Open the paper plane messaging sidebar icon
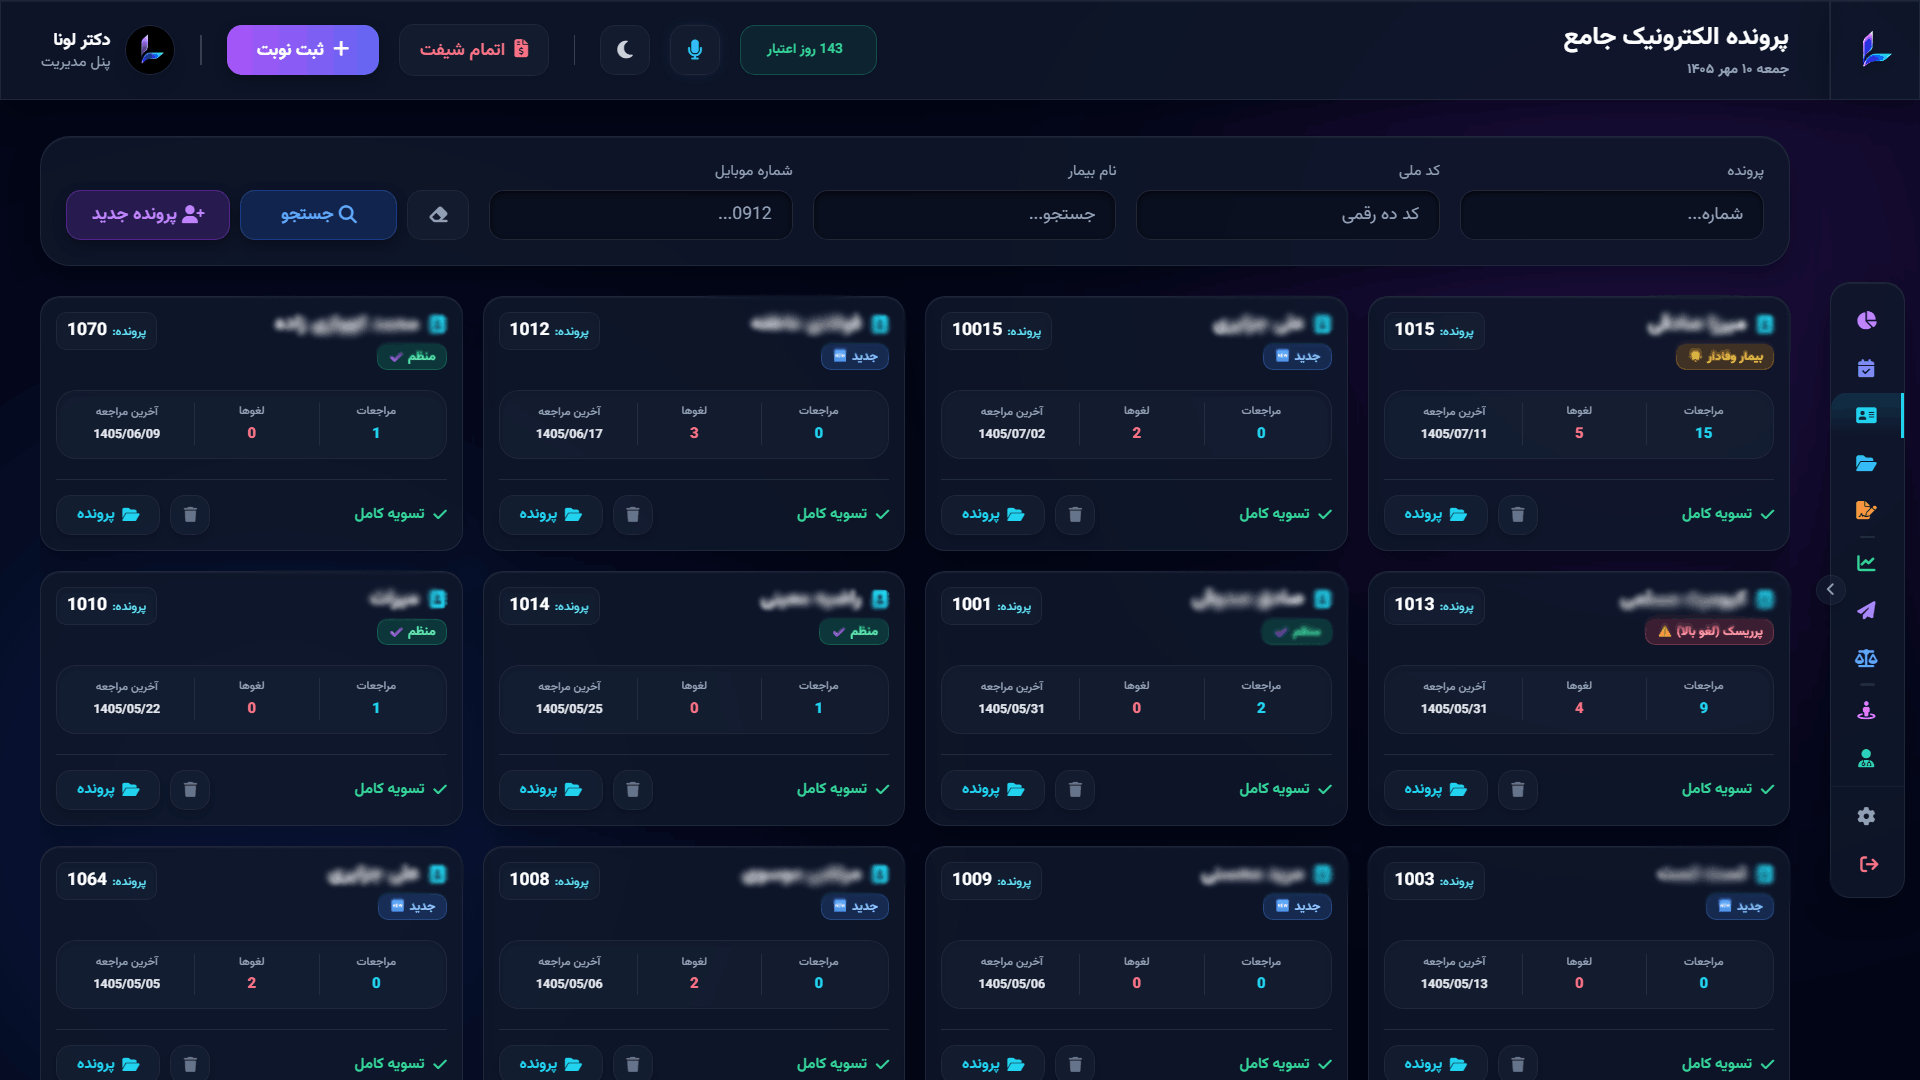Viewport: 1920px width, 1080px height. (x=1866, y=610)
